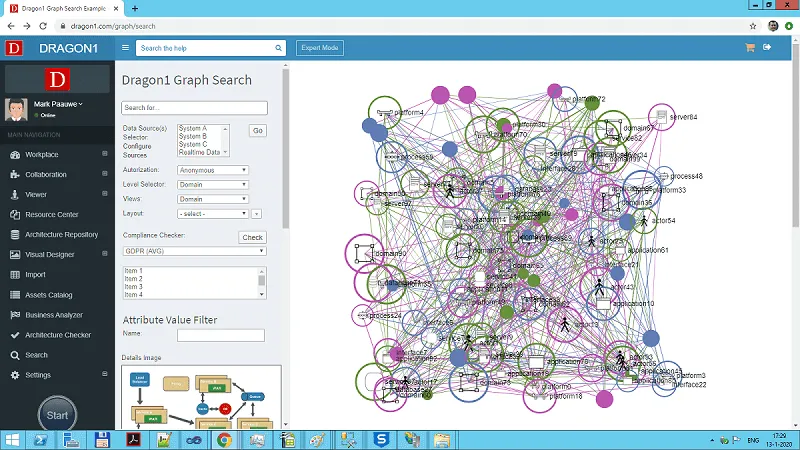Open the shopping cart icon
Image resolution: width=800 pixels, height=450 pixels.
click(749, 47)
